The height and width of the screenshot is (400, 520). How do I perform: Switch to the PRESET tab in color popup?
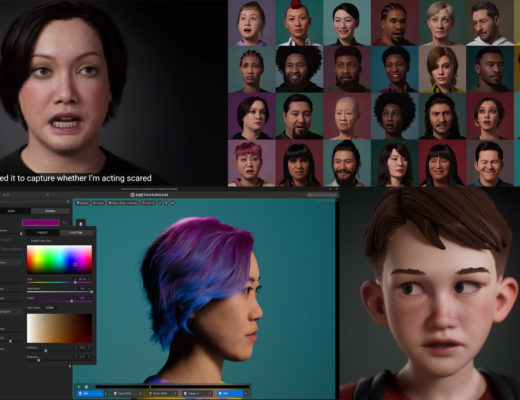pos(42,233)
